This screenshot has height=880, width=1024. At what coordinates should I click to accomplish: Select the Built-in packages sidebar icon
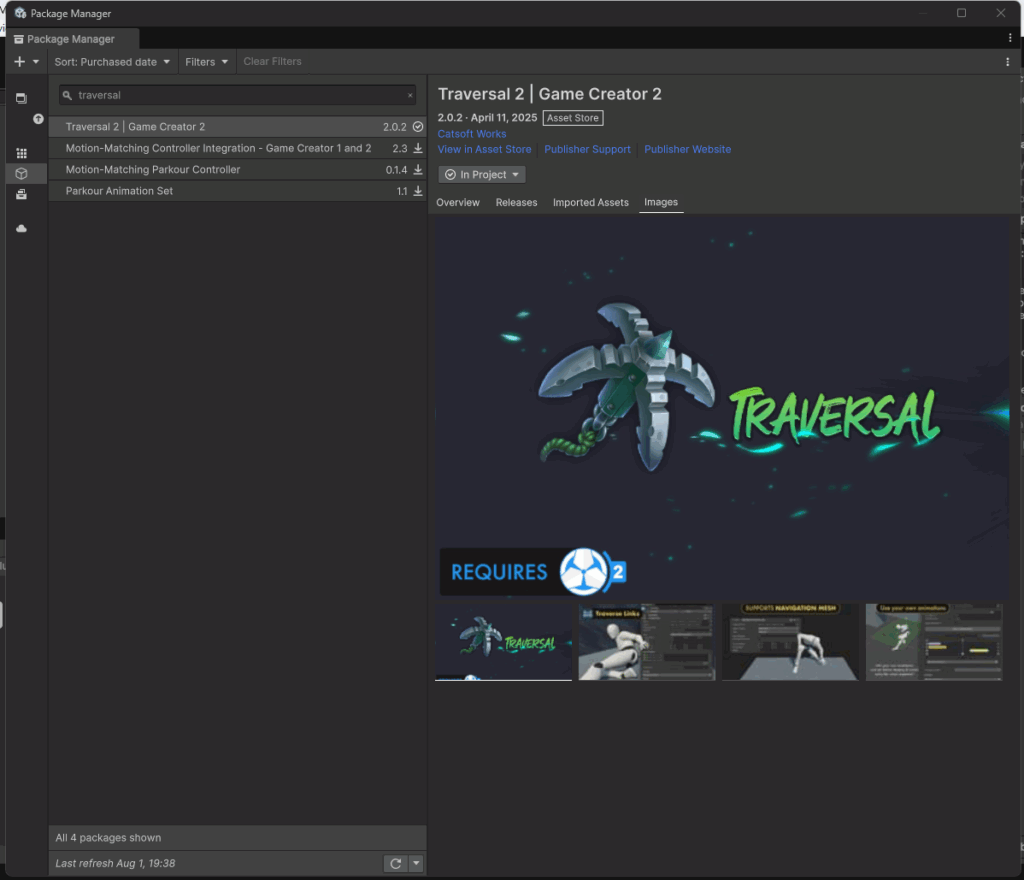[22, 195]
